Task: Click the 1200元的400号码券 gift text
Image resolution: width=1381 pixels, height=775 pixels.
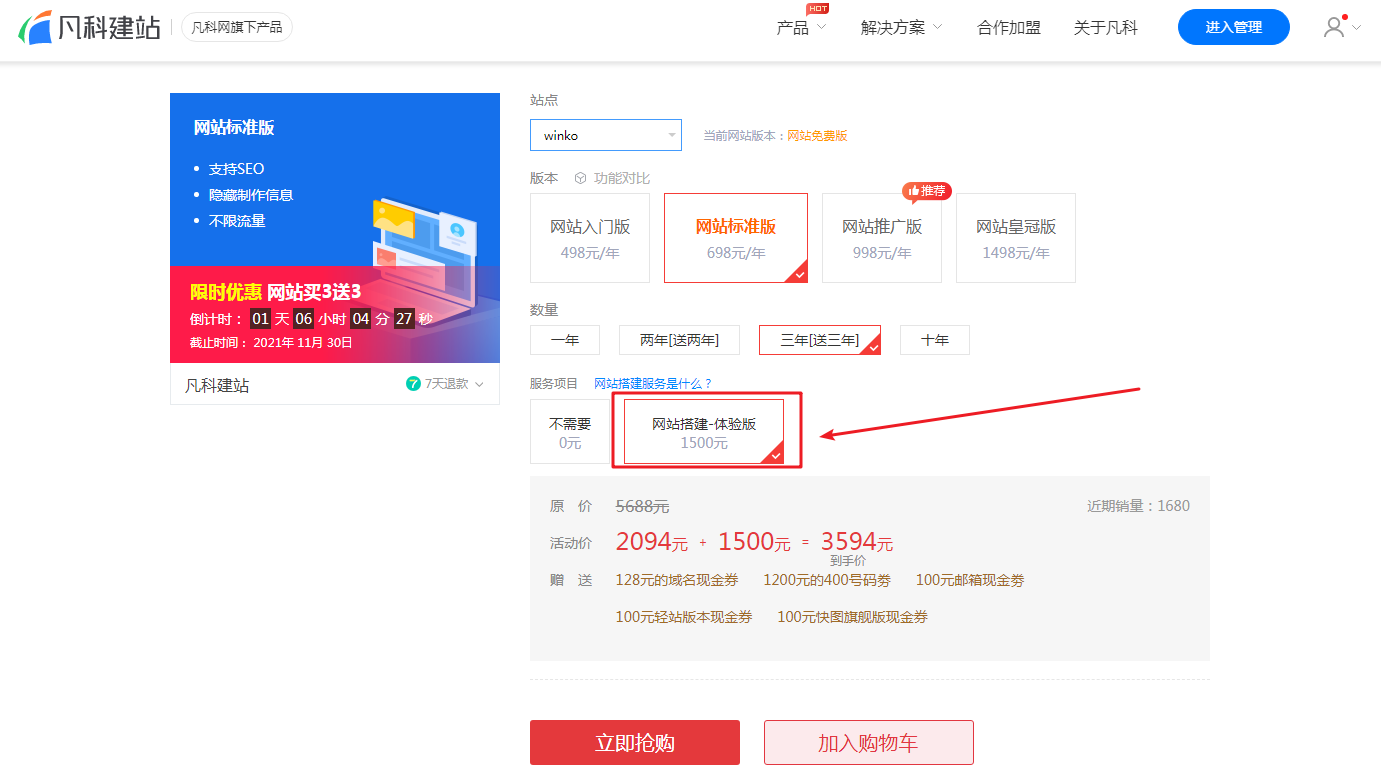Action: coord(827,580)
